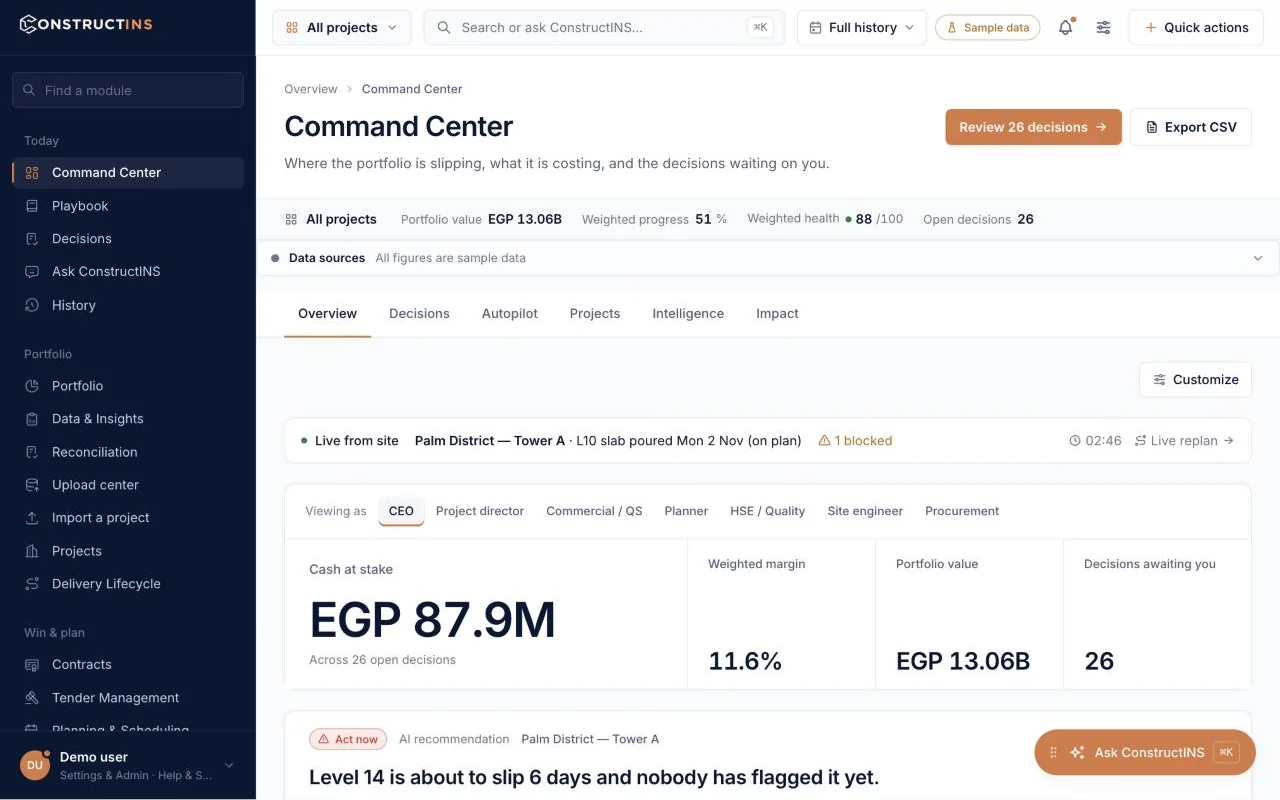This screenshot has height=800, width=1280.
Task: Open notifications bell icon
Action: tap(1066, 28)
